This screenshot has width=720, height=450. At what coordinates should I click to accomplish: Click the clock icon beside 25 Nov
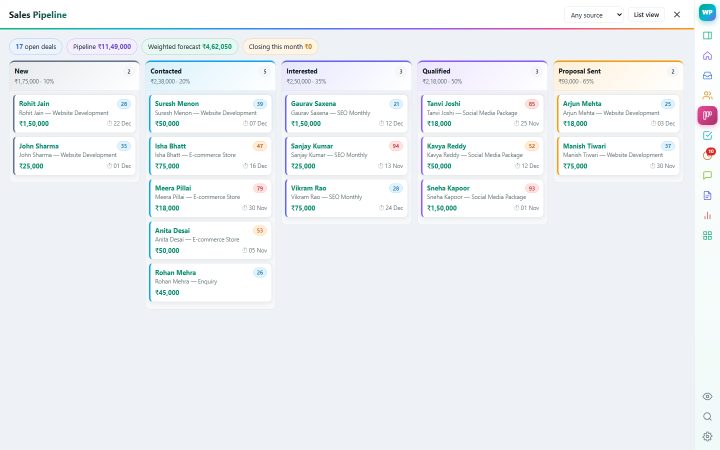pos(517,124)
